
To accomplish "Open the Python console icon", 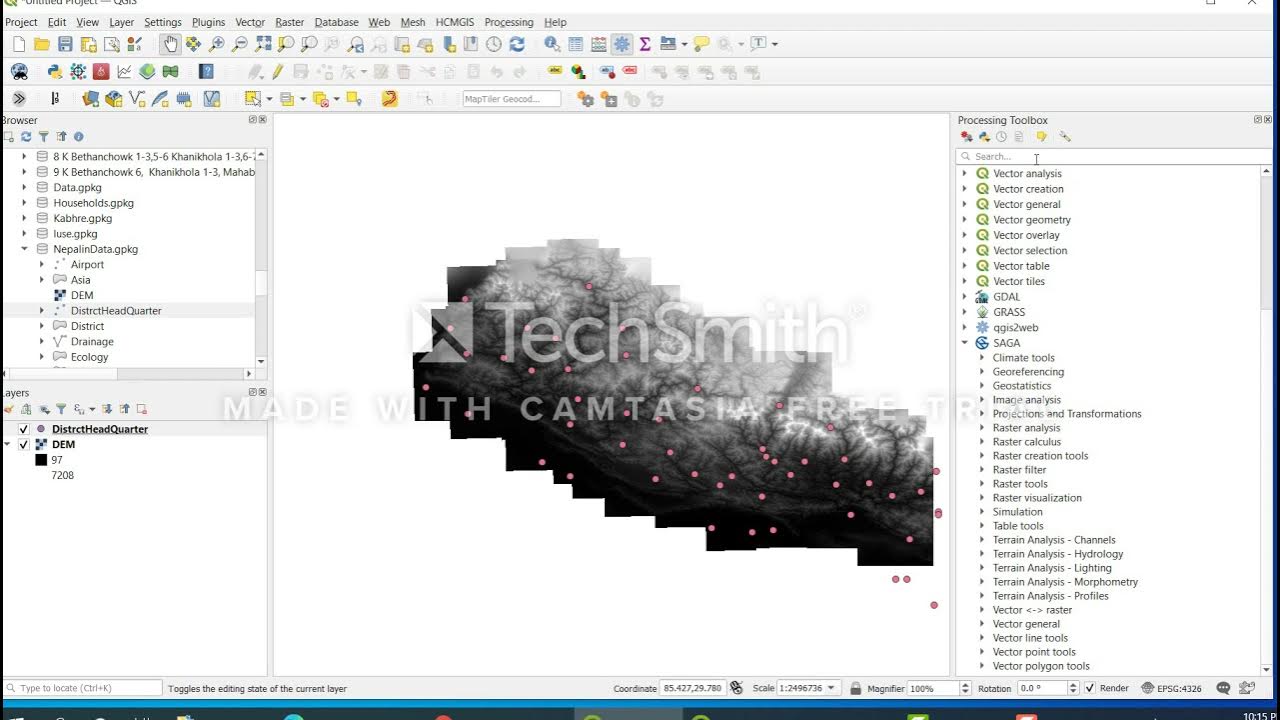I will 55,71.
